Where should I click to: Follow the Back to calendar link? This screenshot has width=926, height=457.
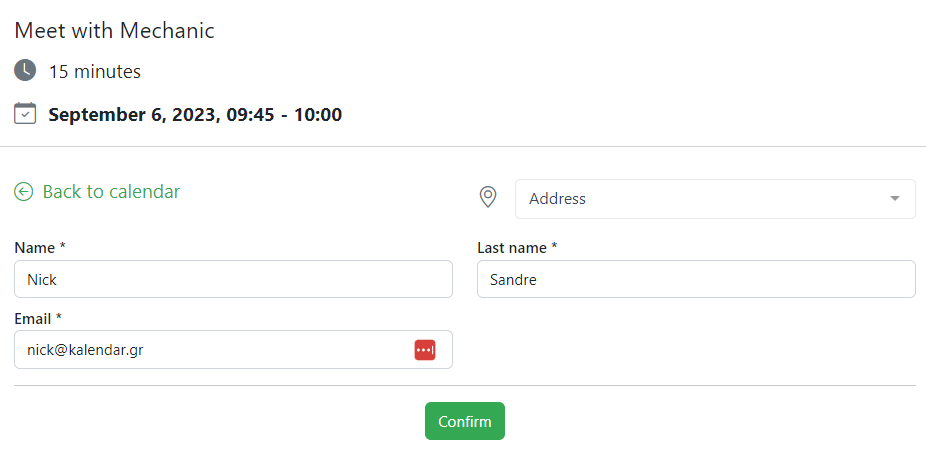(111, 192)
